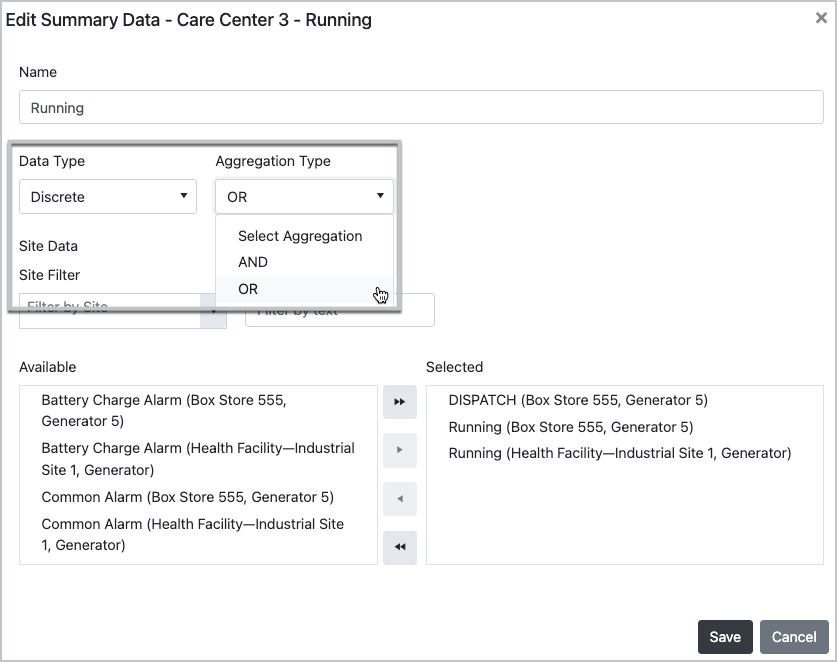837x662 pixels.
Task: Close the Edit Summary Data dialog
Action: [821, 19]
